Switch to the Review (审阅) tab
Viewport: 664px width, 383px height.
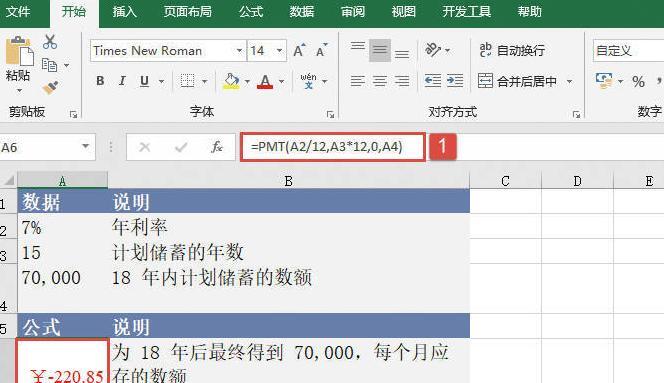point(353,11)
